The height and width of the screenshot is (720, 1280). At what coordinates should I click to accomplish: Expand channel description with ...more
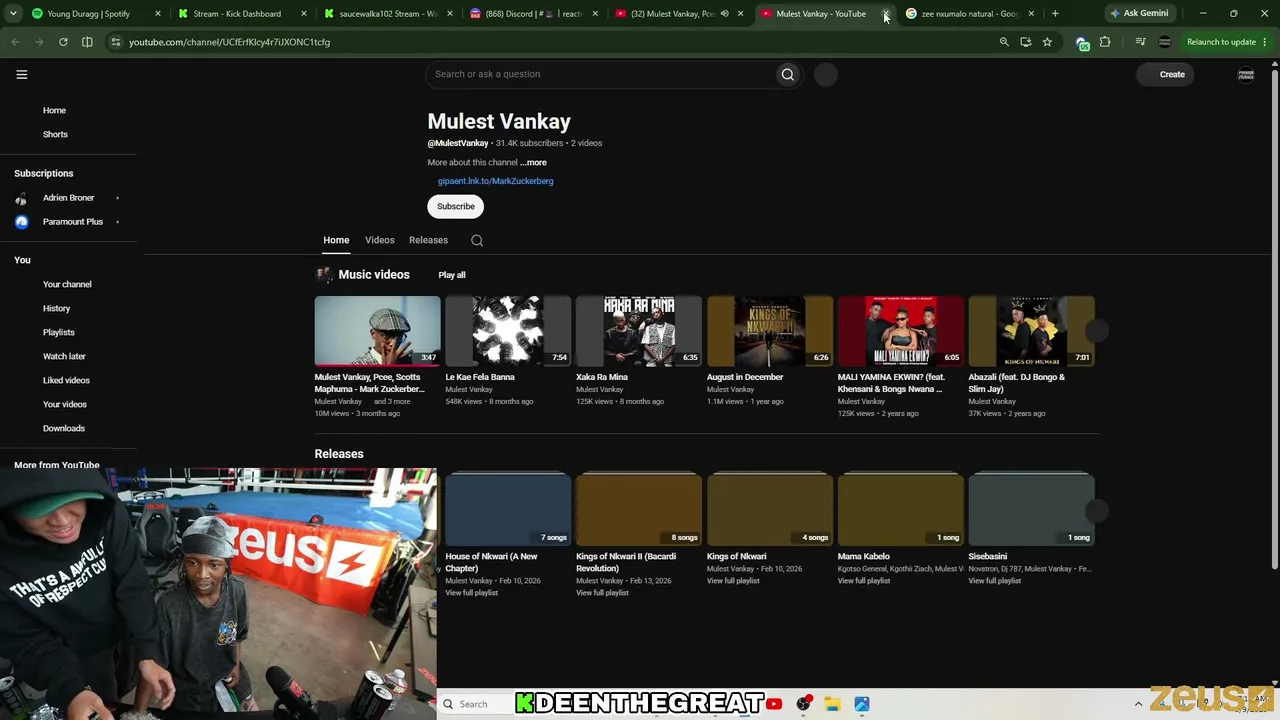coord(533,162)
